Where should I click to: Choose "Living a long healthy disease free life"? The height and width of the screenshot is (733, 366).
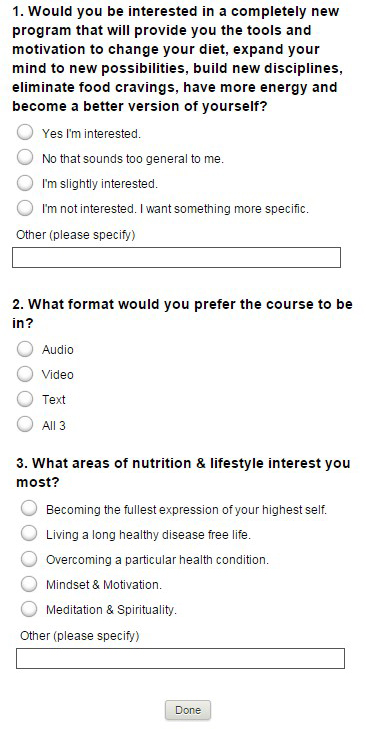29,533
